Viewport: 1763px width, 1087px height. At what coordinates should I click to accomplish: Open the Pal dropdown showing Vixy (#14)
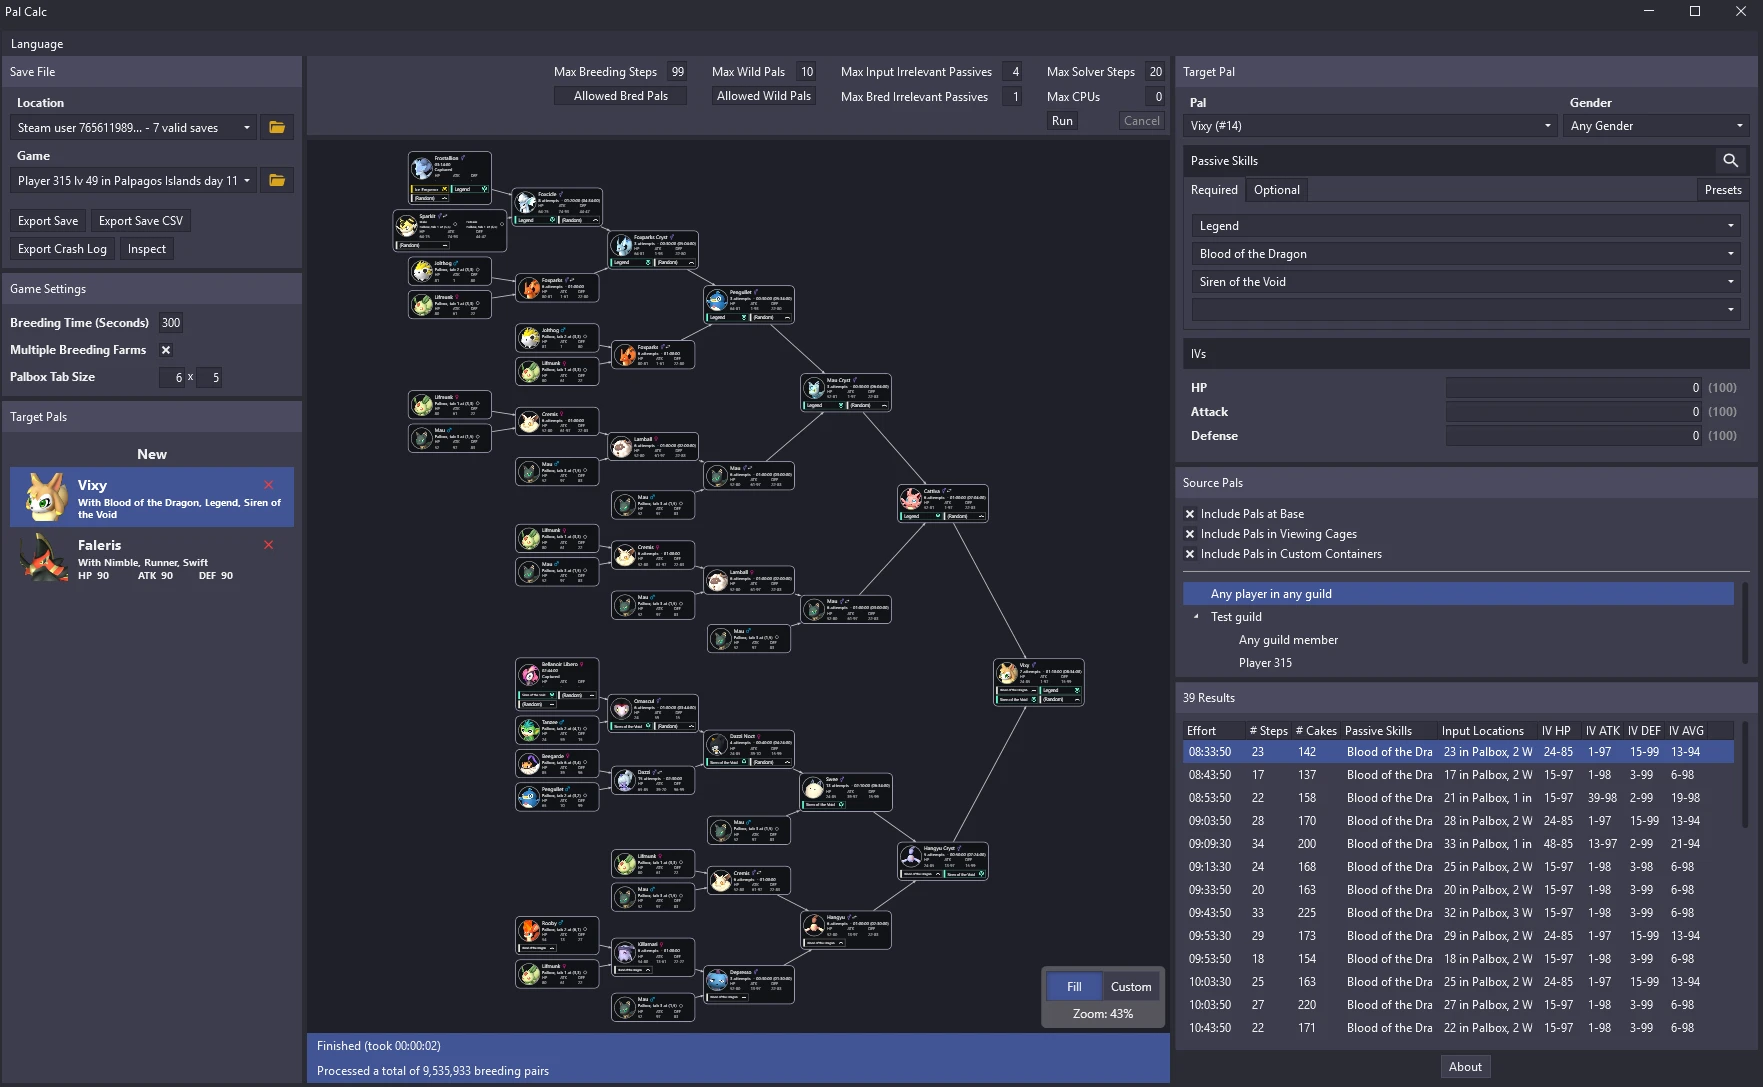[x=1371, y=126]
